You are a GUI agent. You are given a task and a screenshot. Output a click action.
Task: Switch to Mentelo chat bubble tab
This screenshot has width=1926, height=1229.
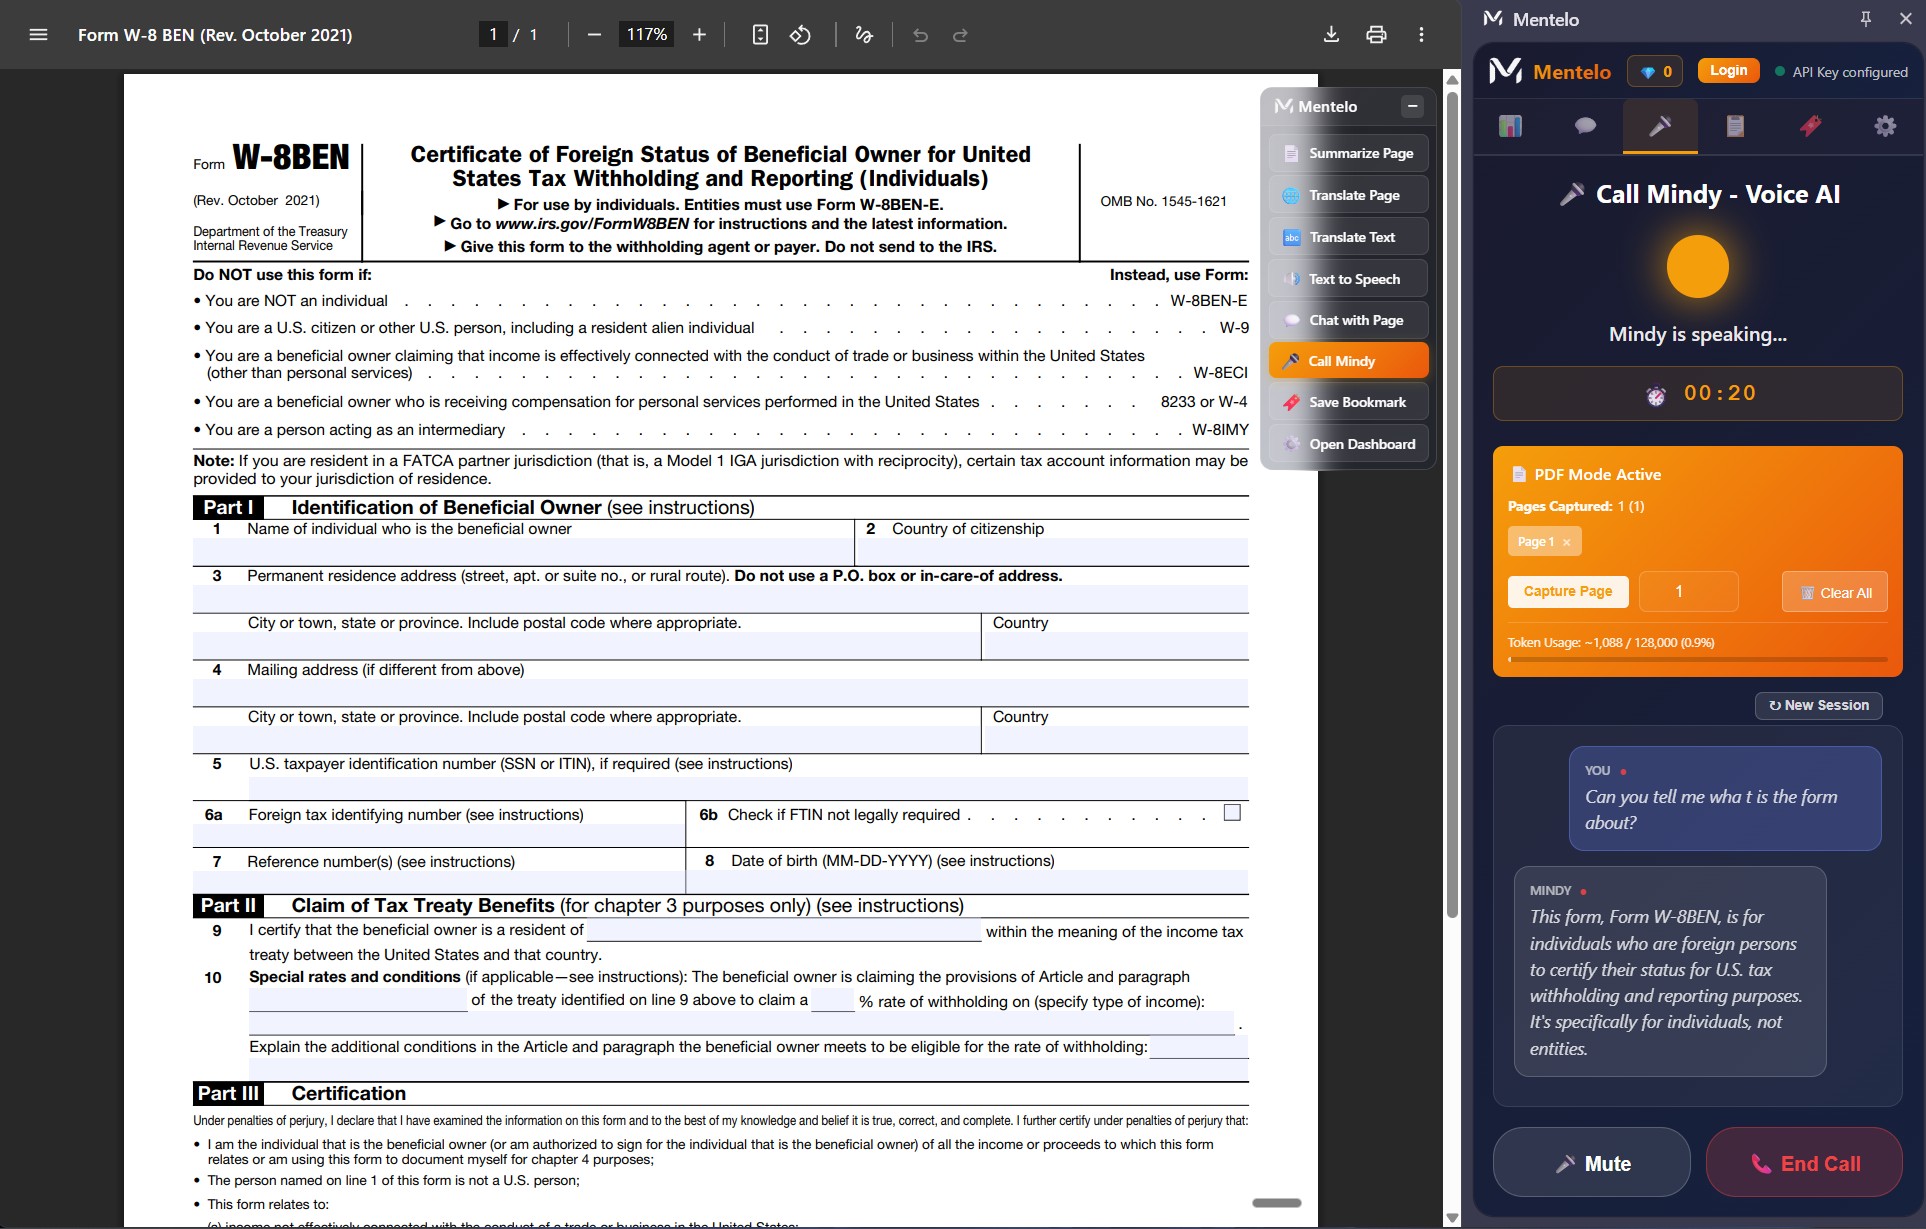1585,126
